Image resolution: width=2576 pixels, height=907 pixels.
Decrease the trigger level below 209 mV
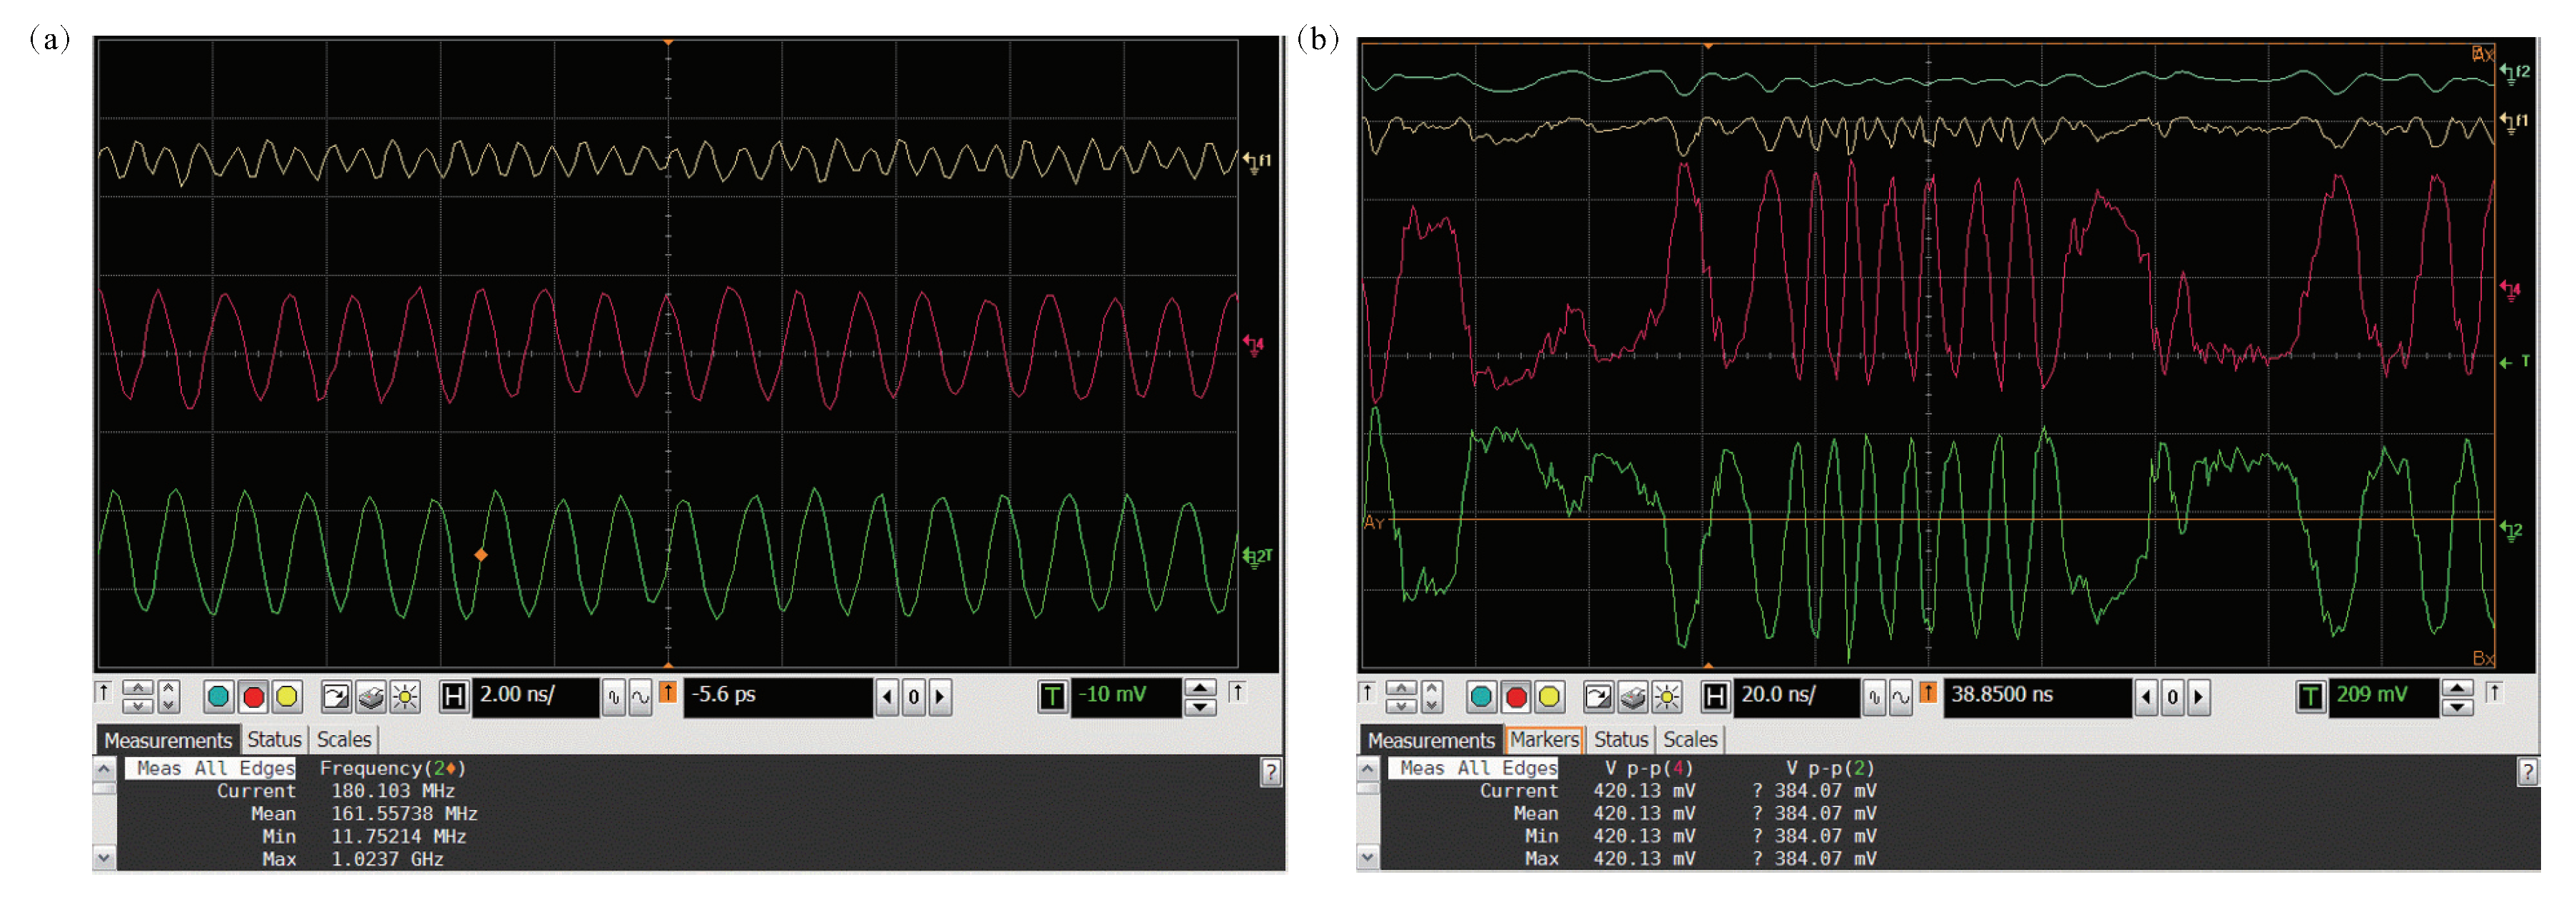tap(2458, 707)
